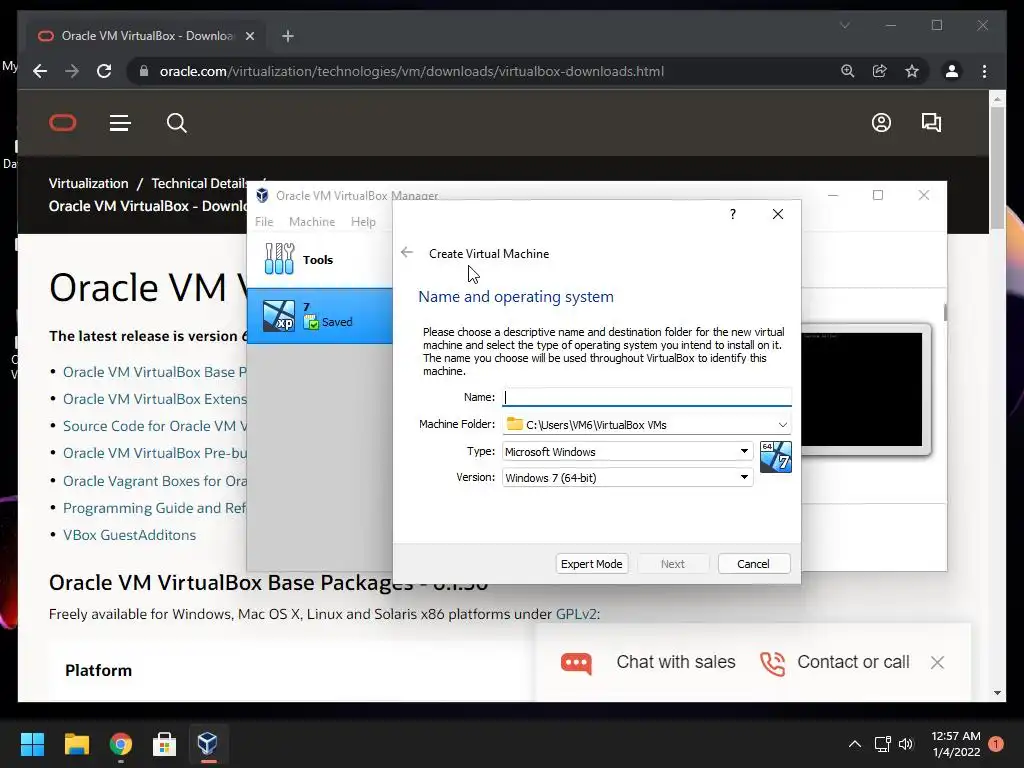Image resolution: width=1024 pixels, height=768 pixels.
Task: Open the Chrome profile avatar
Action: click(952, 71)
